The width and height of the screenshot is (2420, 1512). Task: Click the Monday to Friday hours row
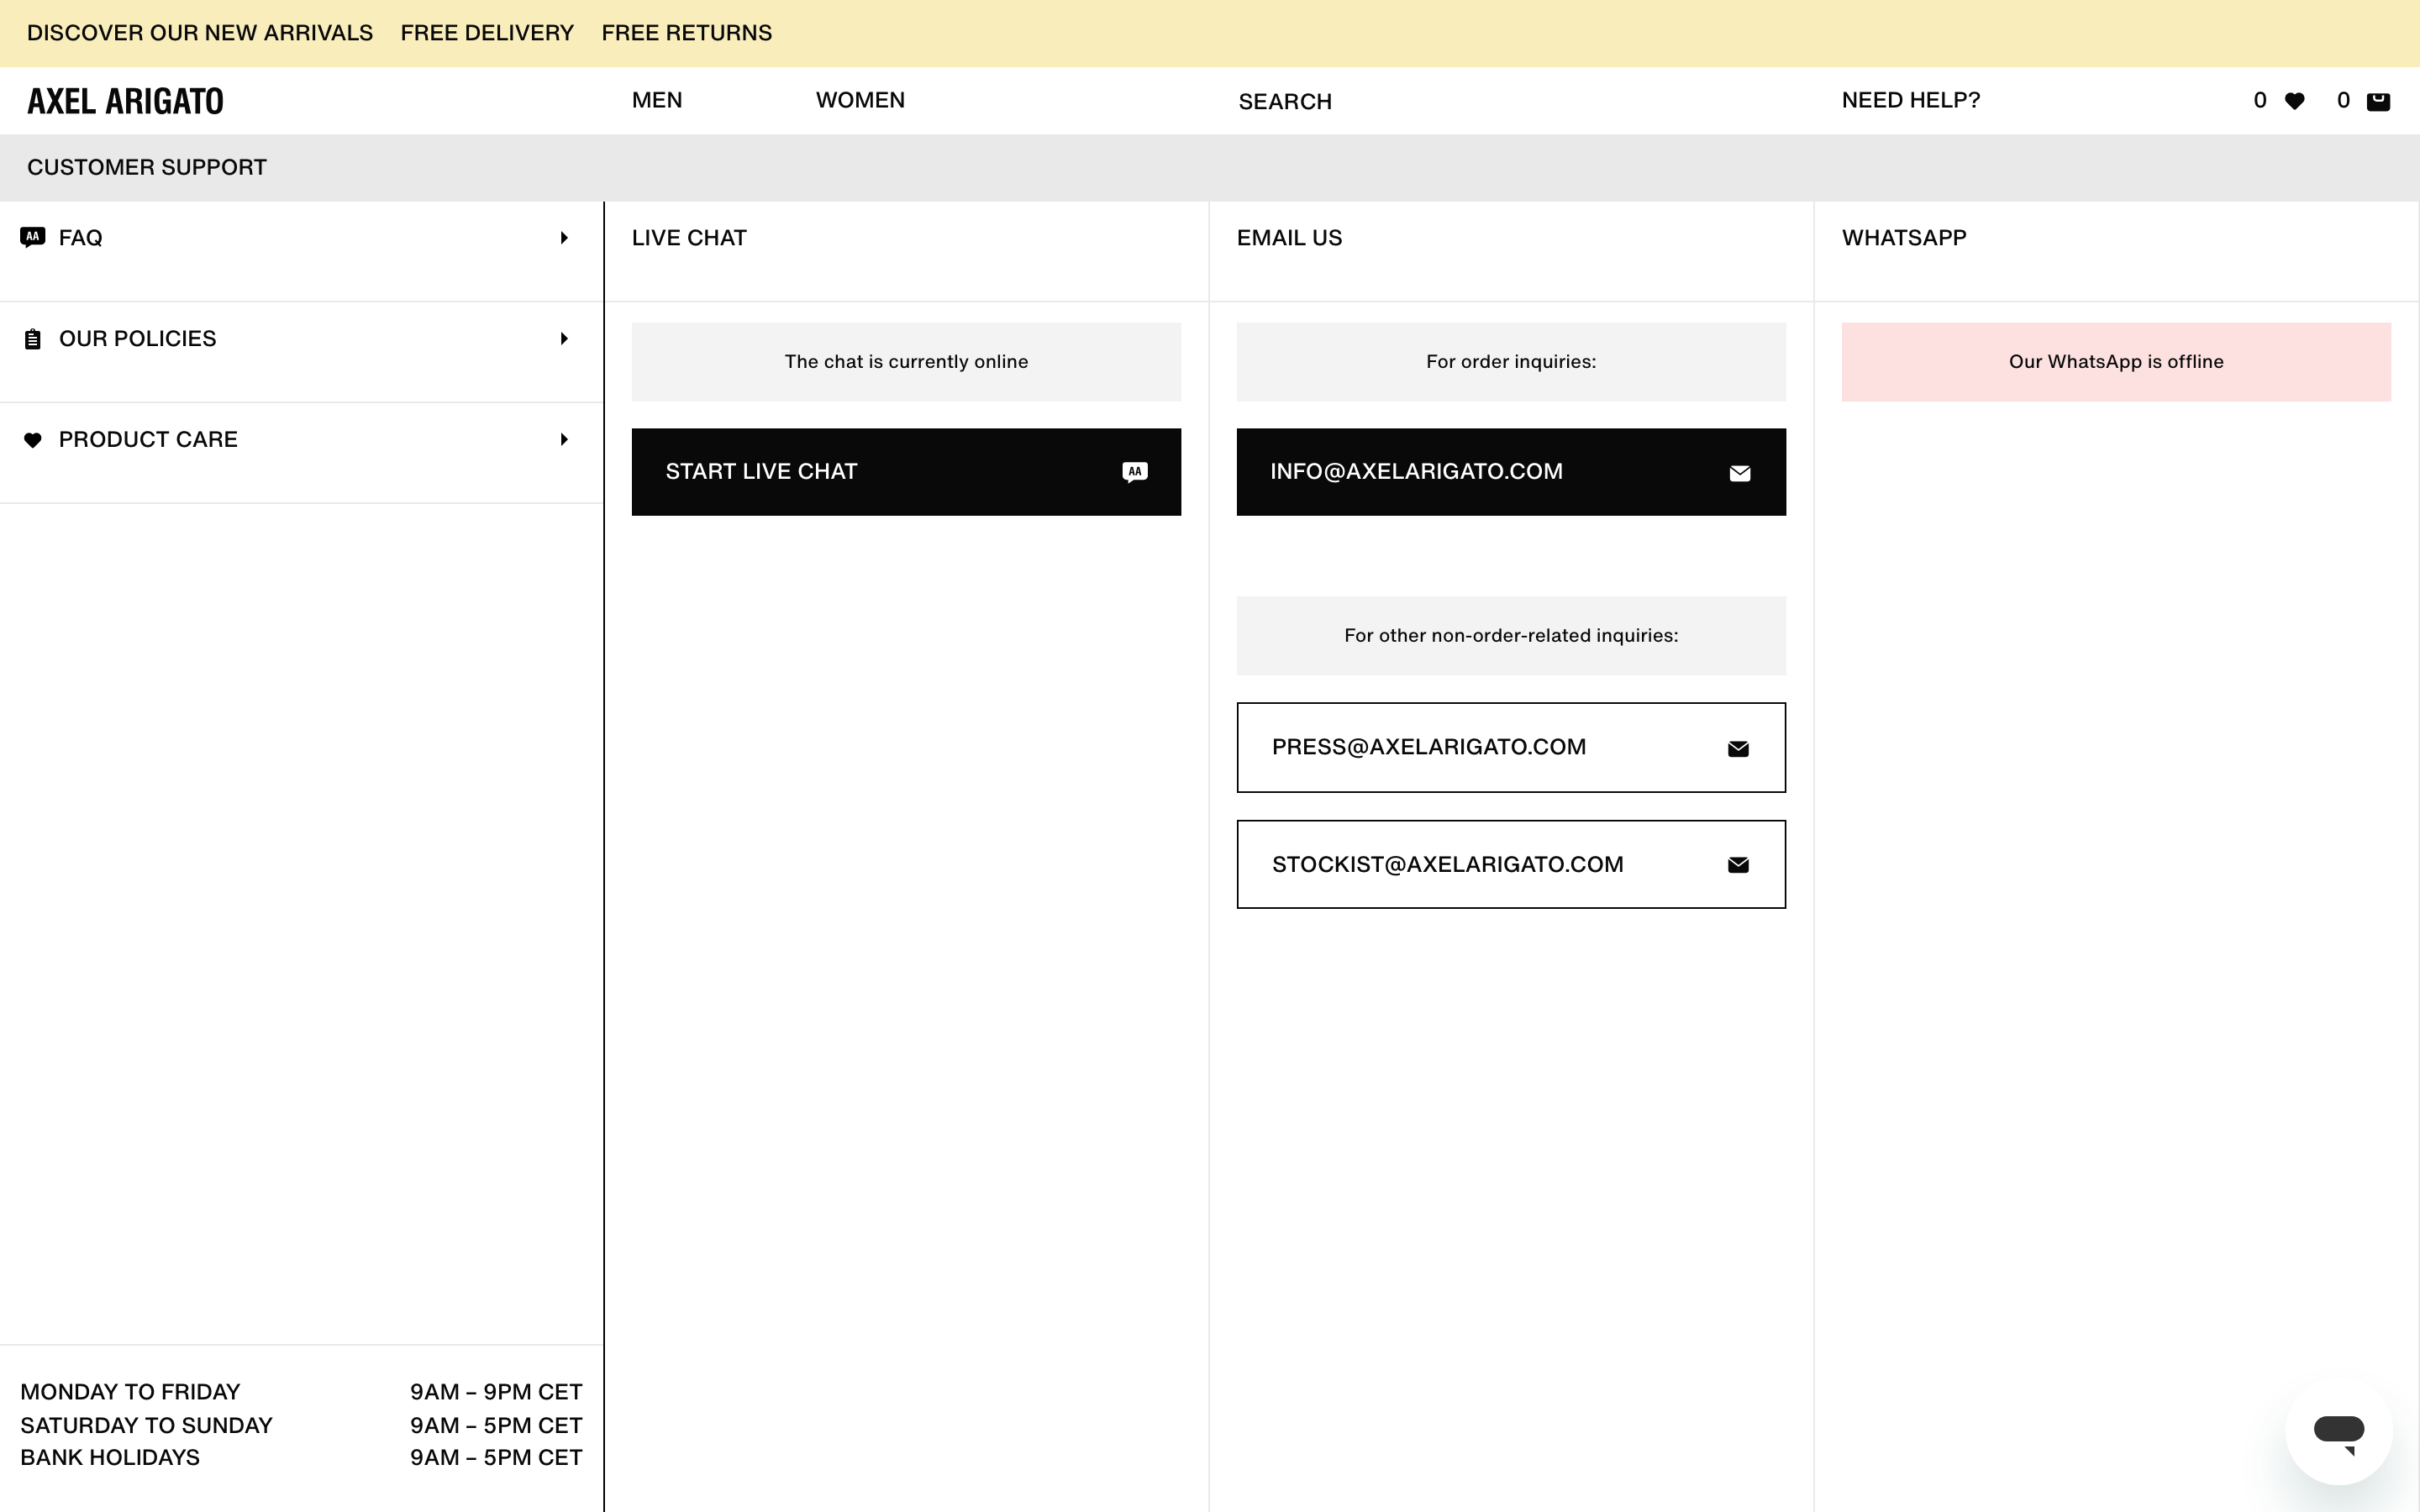click(301, 1392)
